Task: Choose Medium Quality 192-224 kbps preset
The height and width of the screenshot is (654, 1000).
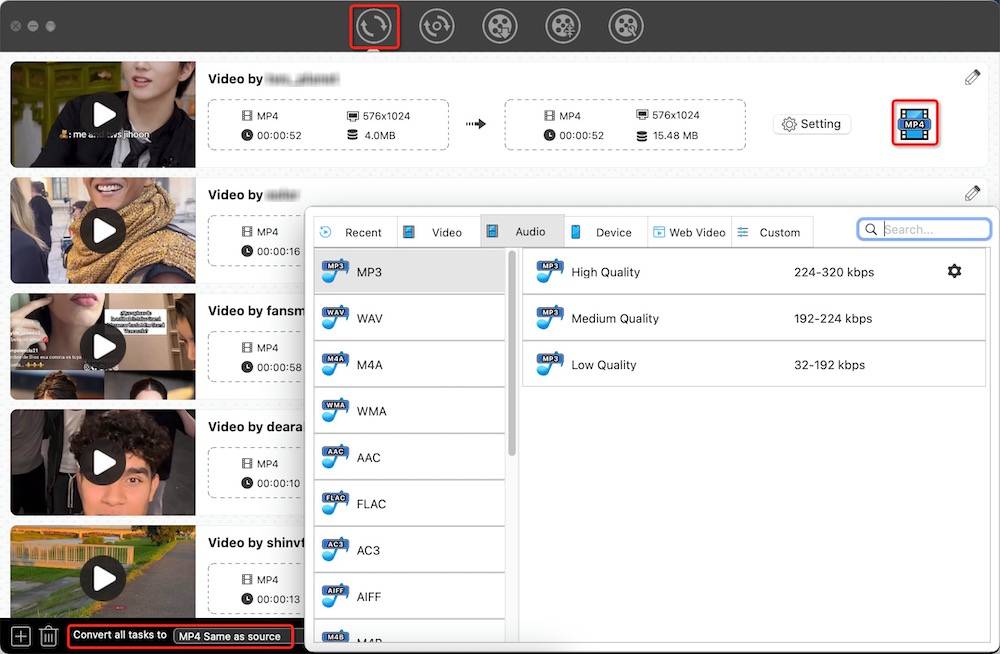Action: pos(754,318)
